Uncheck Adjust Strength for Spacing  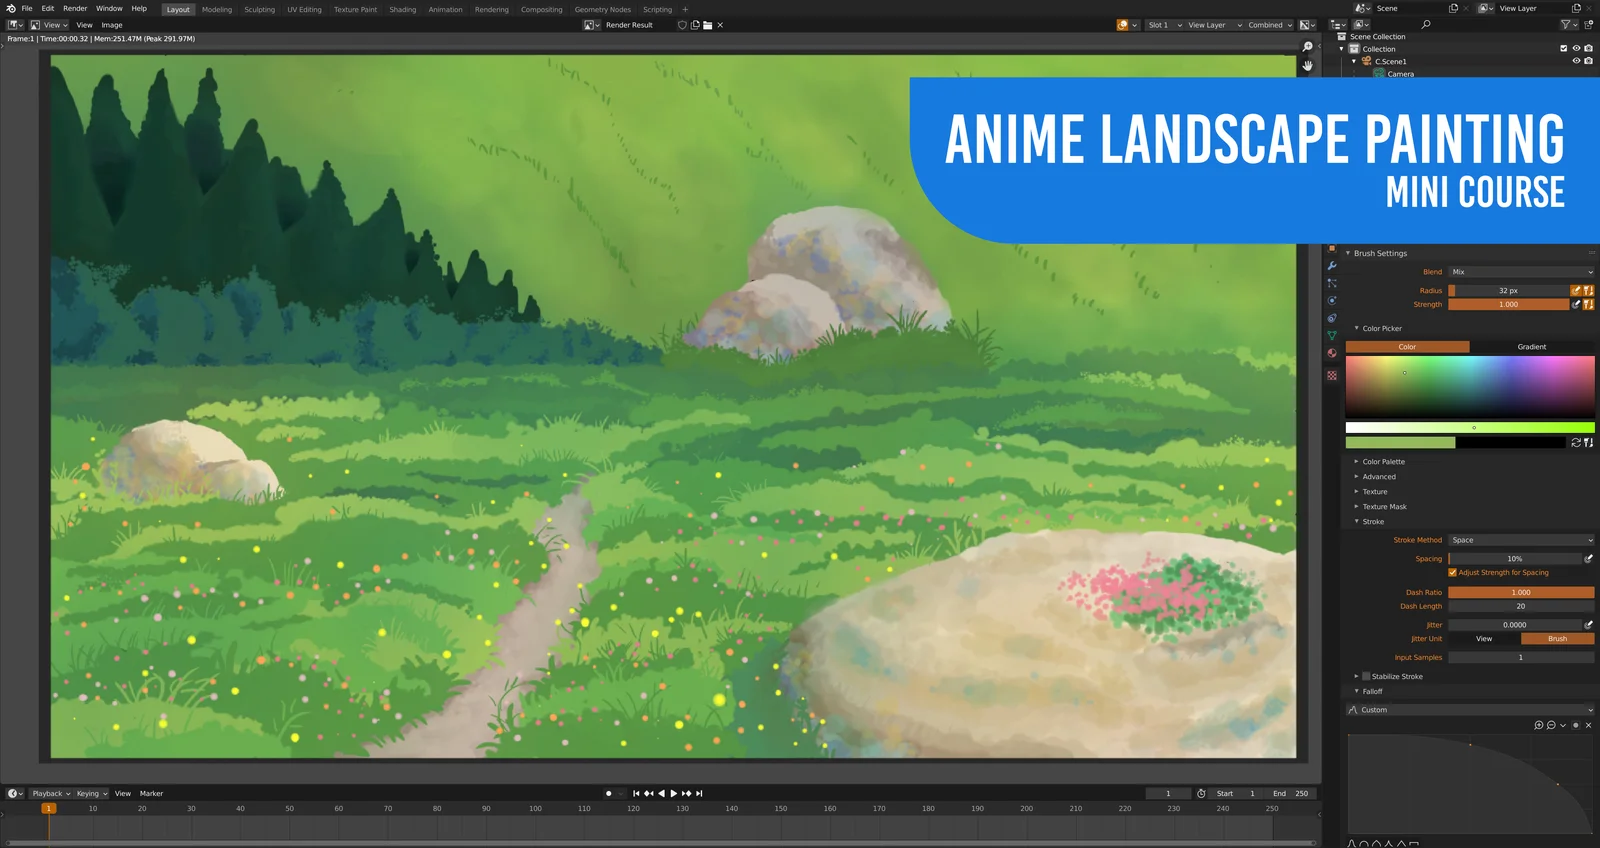coord(1453,573)
